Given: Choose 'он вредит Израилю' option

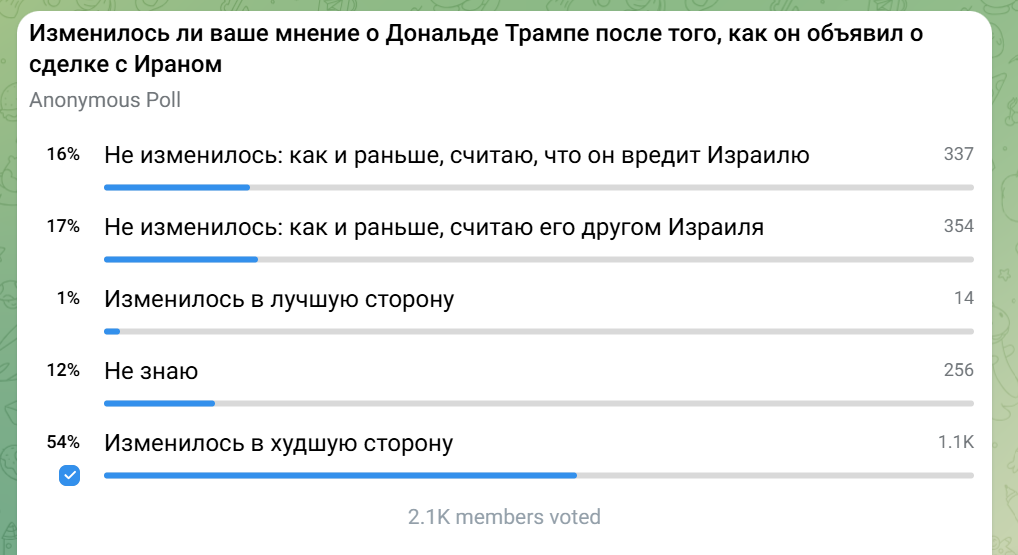Looking at the screenshot, I should click(x=456, y=156).
